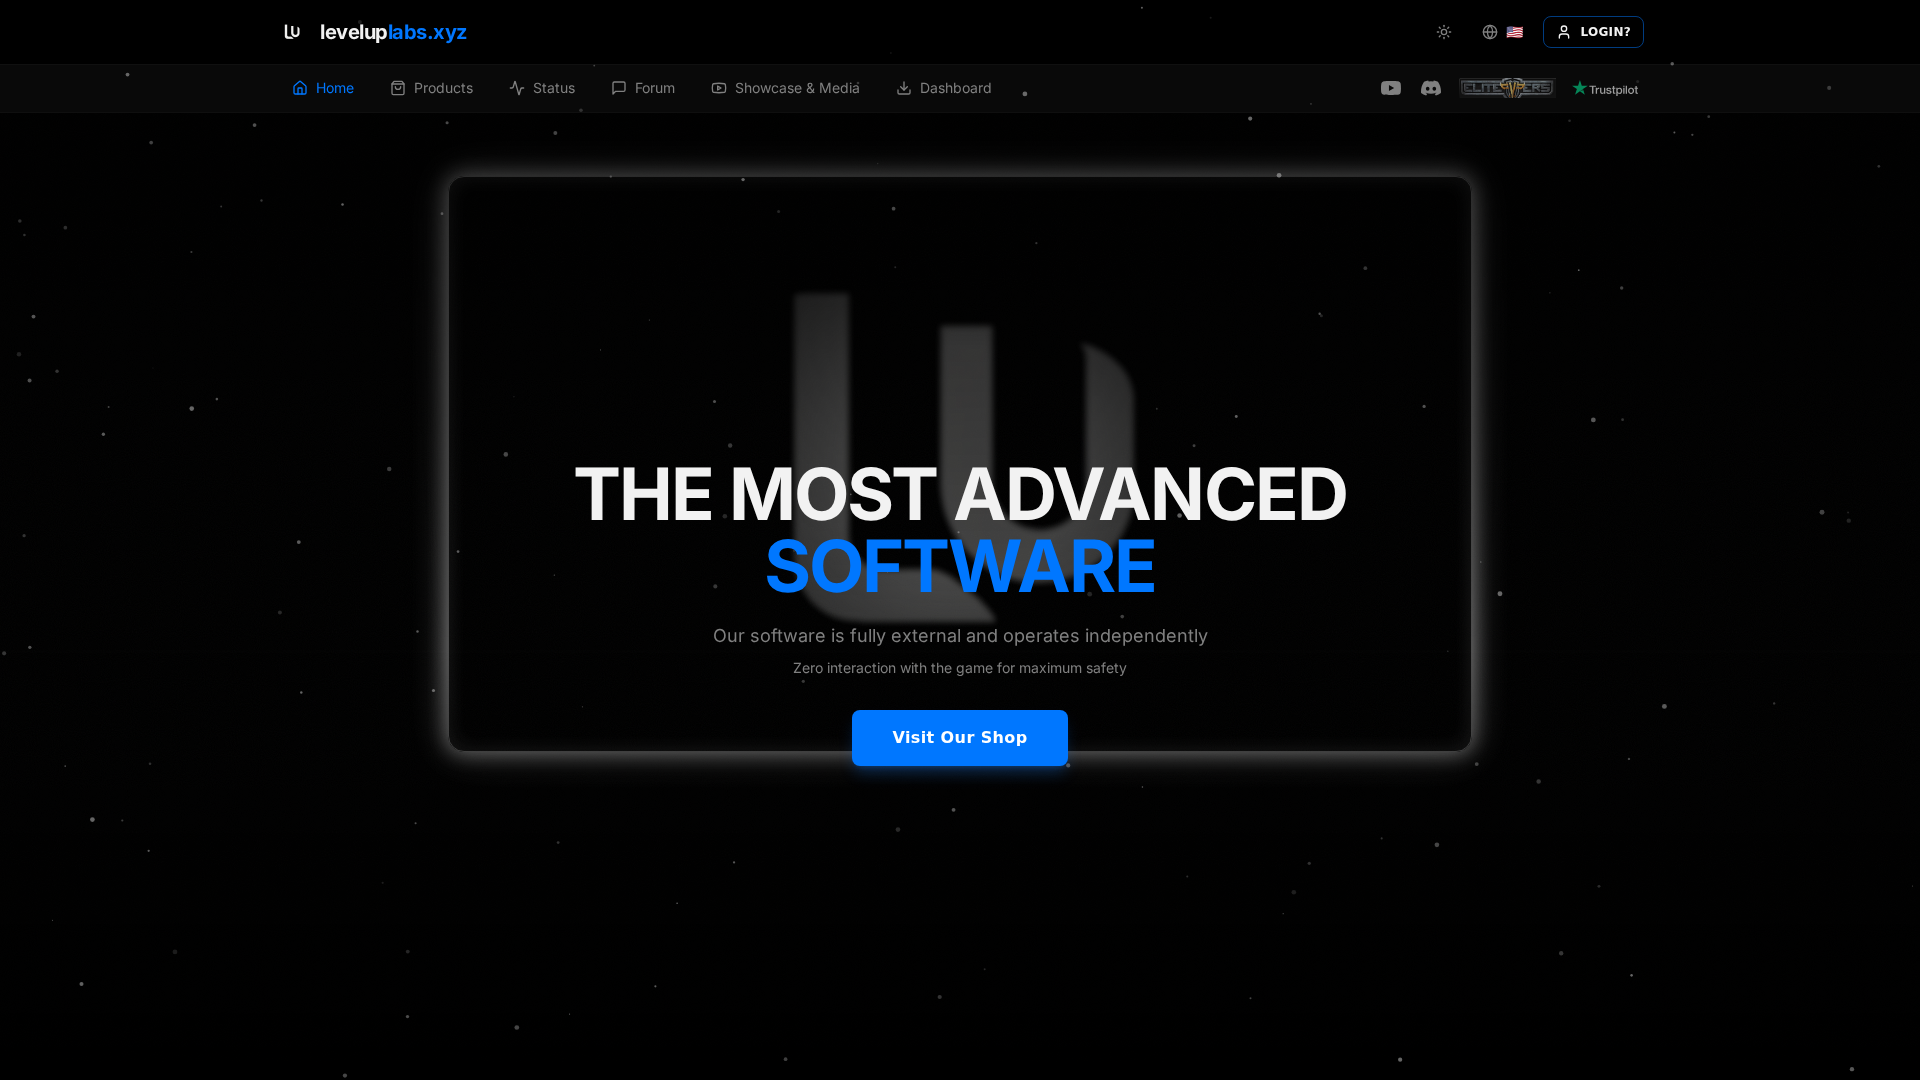Click the LOGIN? button
This screenshot has width=1920, height=1080.
(x=1593, y=31)
